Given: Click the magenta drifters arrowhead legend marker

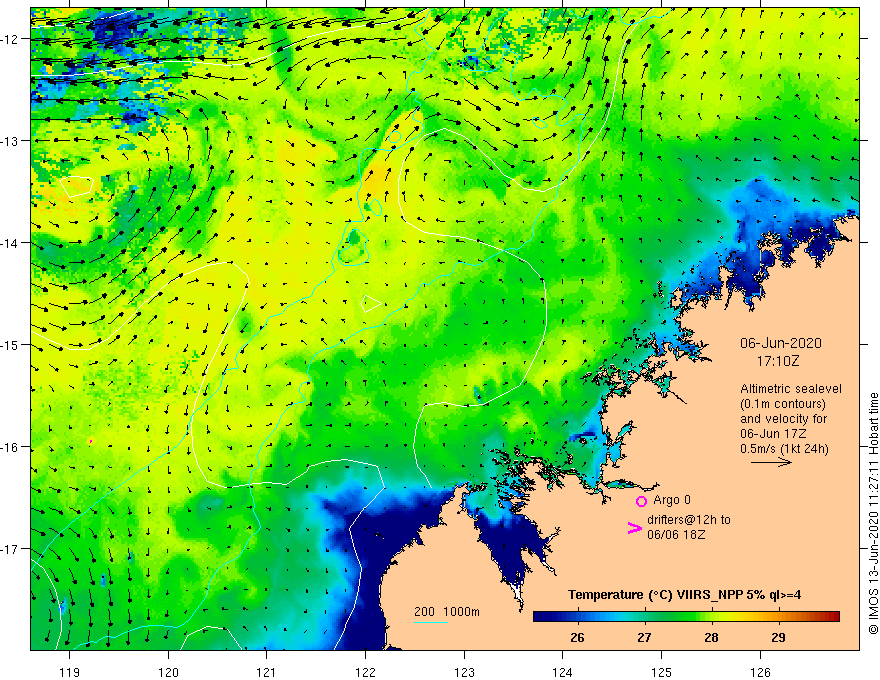Looking at the screenshot, I should coord(634,527).
